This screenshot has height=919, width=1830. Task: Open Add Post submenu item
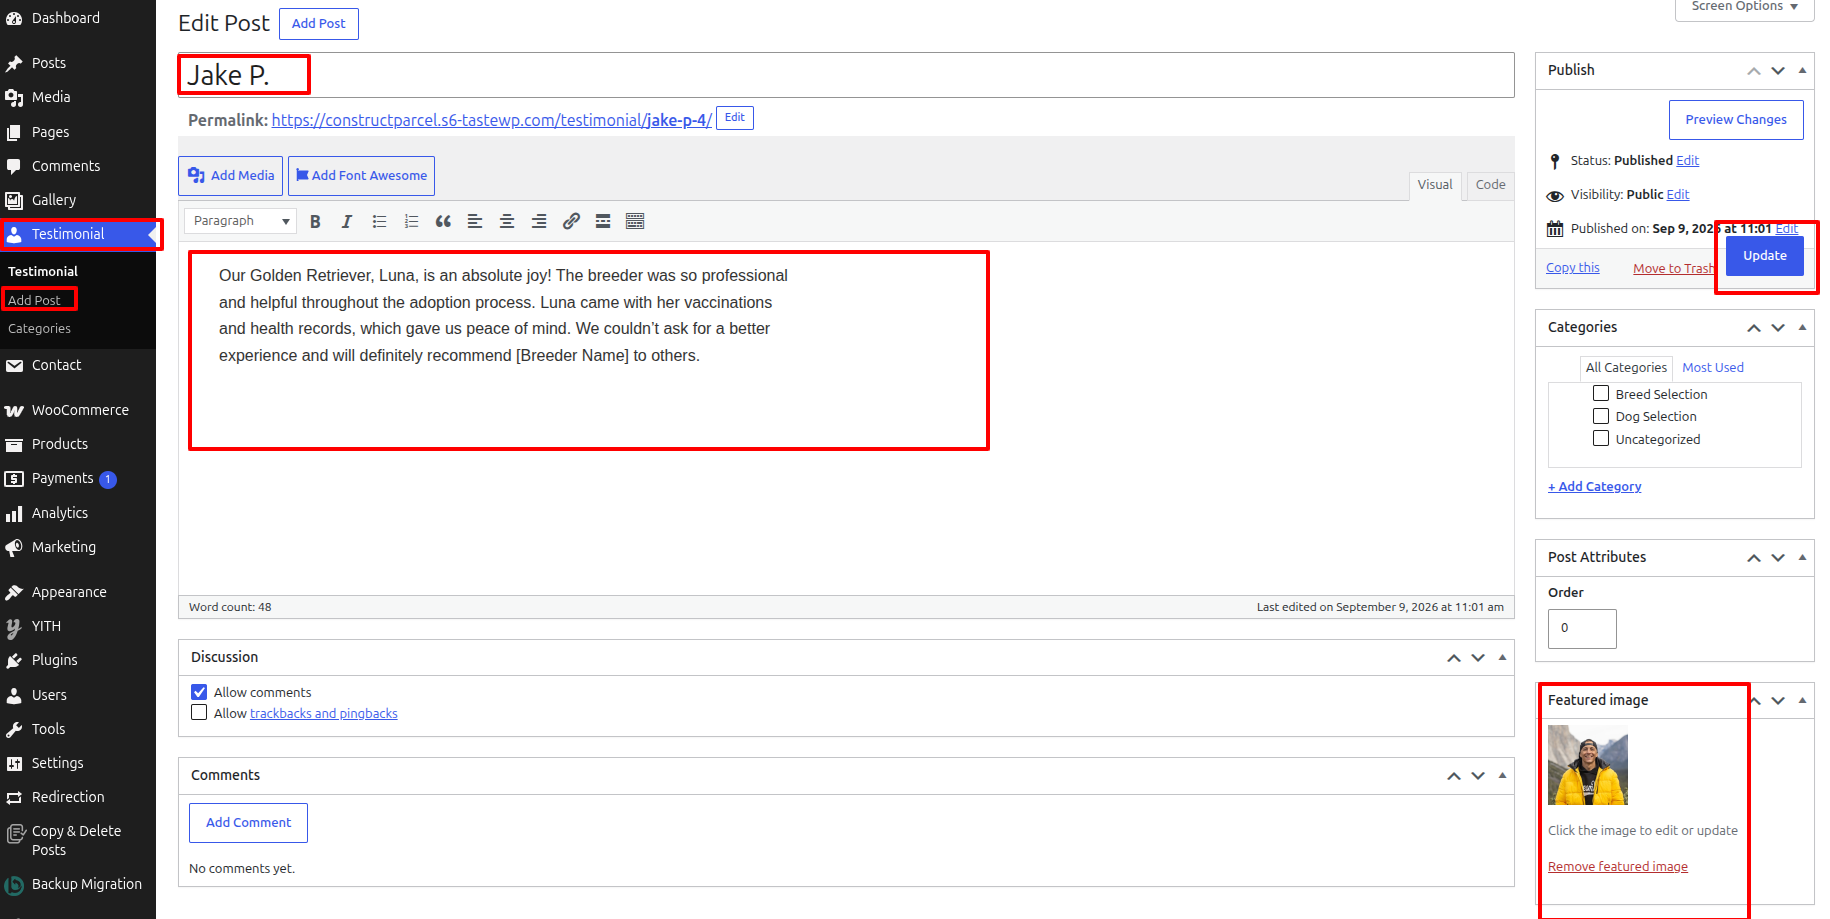point(34,300)
